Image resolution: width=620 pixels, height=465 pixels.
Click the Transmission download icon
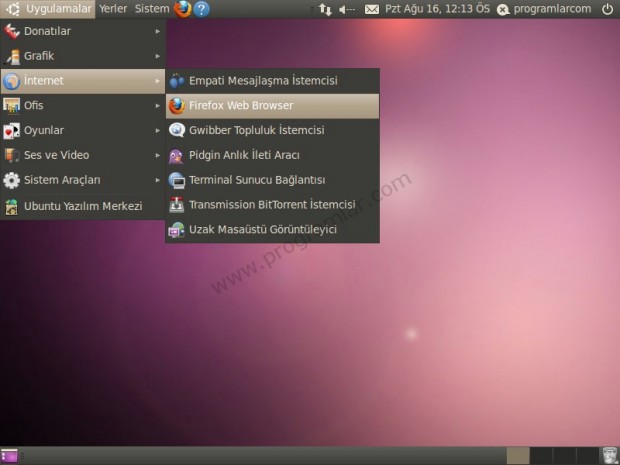click(177, 205)
